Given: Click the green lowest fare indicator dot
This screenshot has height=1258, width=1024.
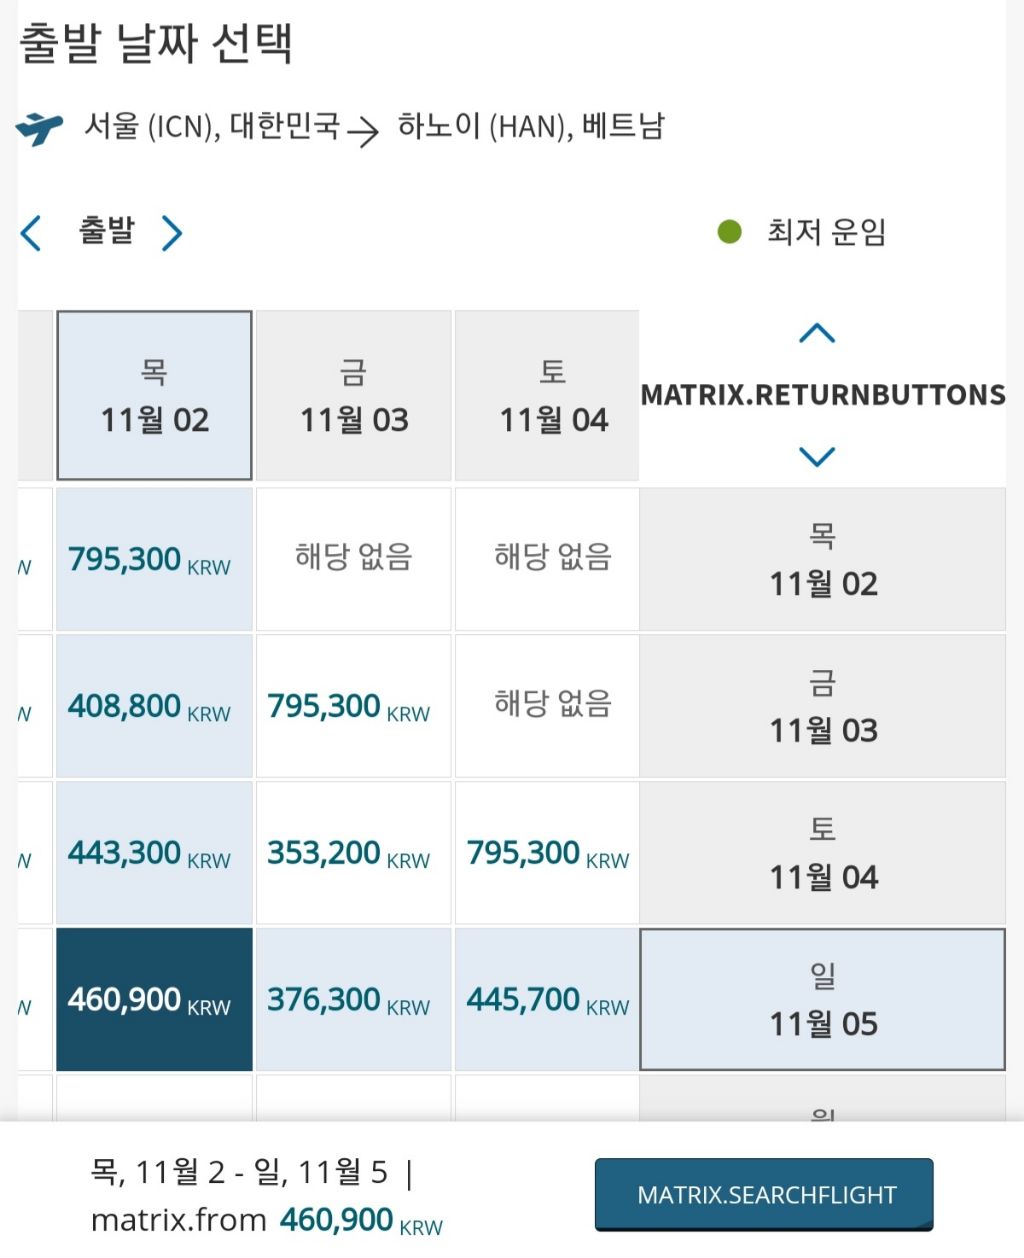Looking at the screenshot, I should (729, 232).
